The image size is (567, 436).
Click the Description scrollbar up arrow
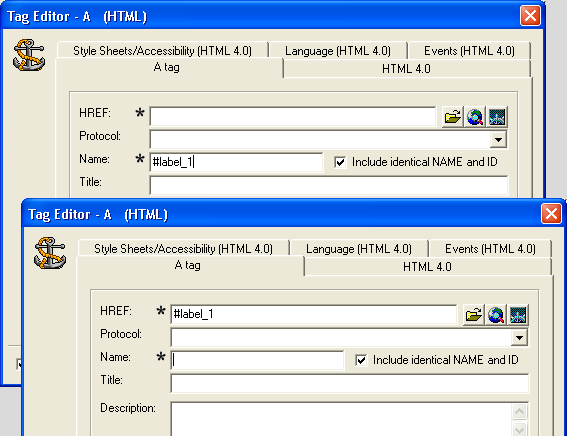(x=519, y=411)
